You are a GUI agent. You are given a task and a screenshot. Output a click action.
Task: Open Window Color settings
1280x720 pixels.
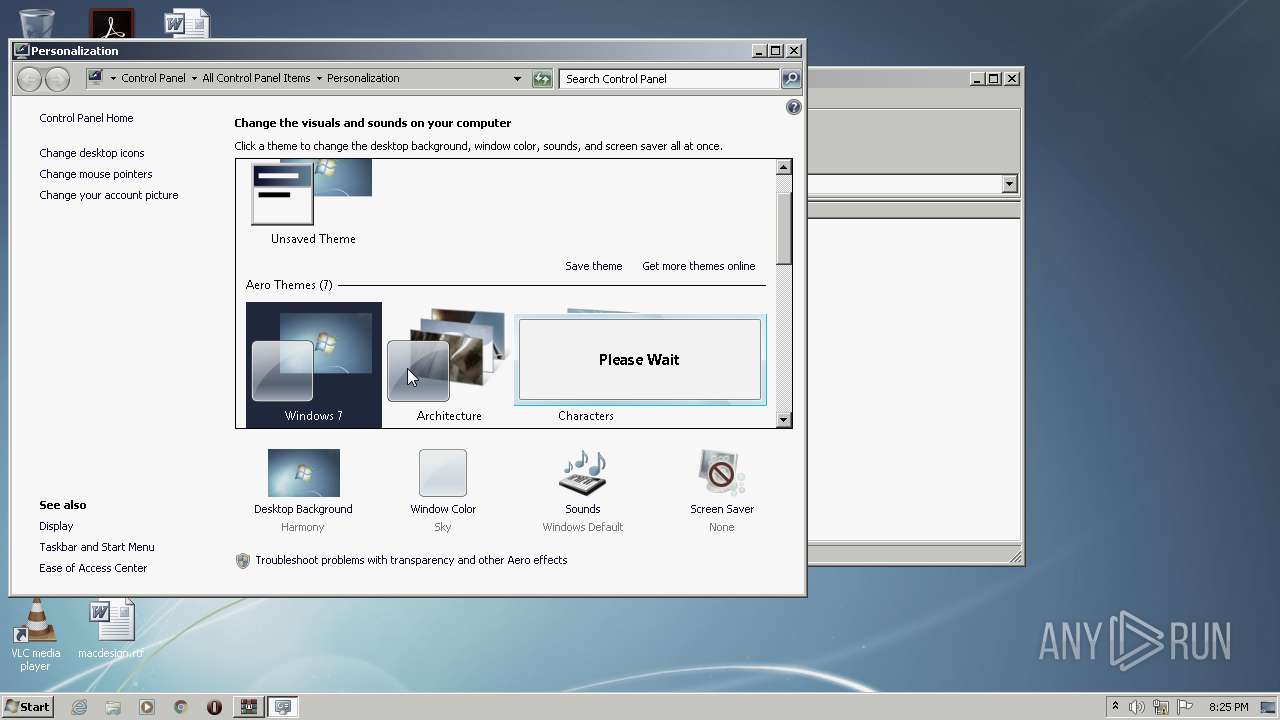(x=442, y=473)
